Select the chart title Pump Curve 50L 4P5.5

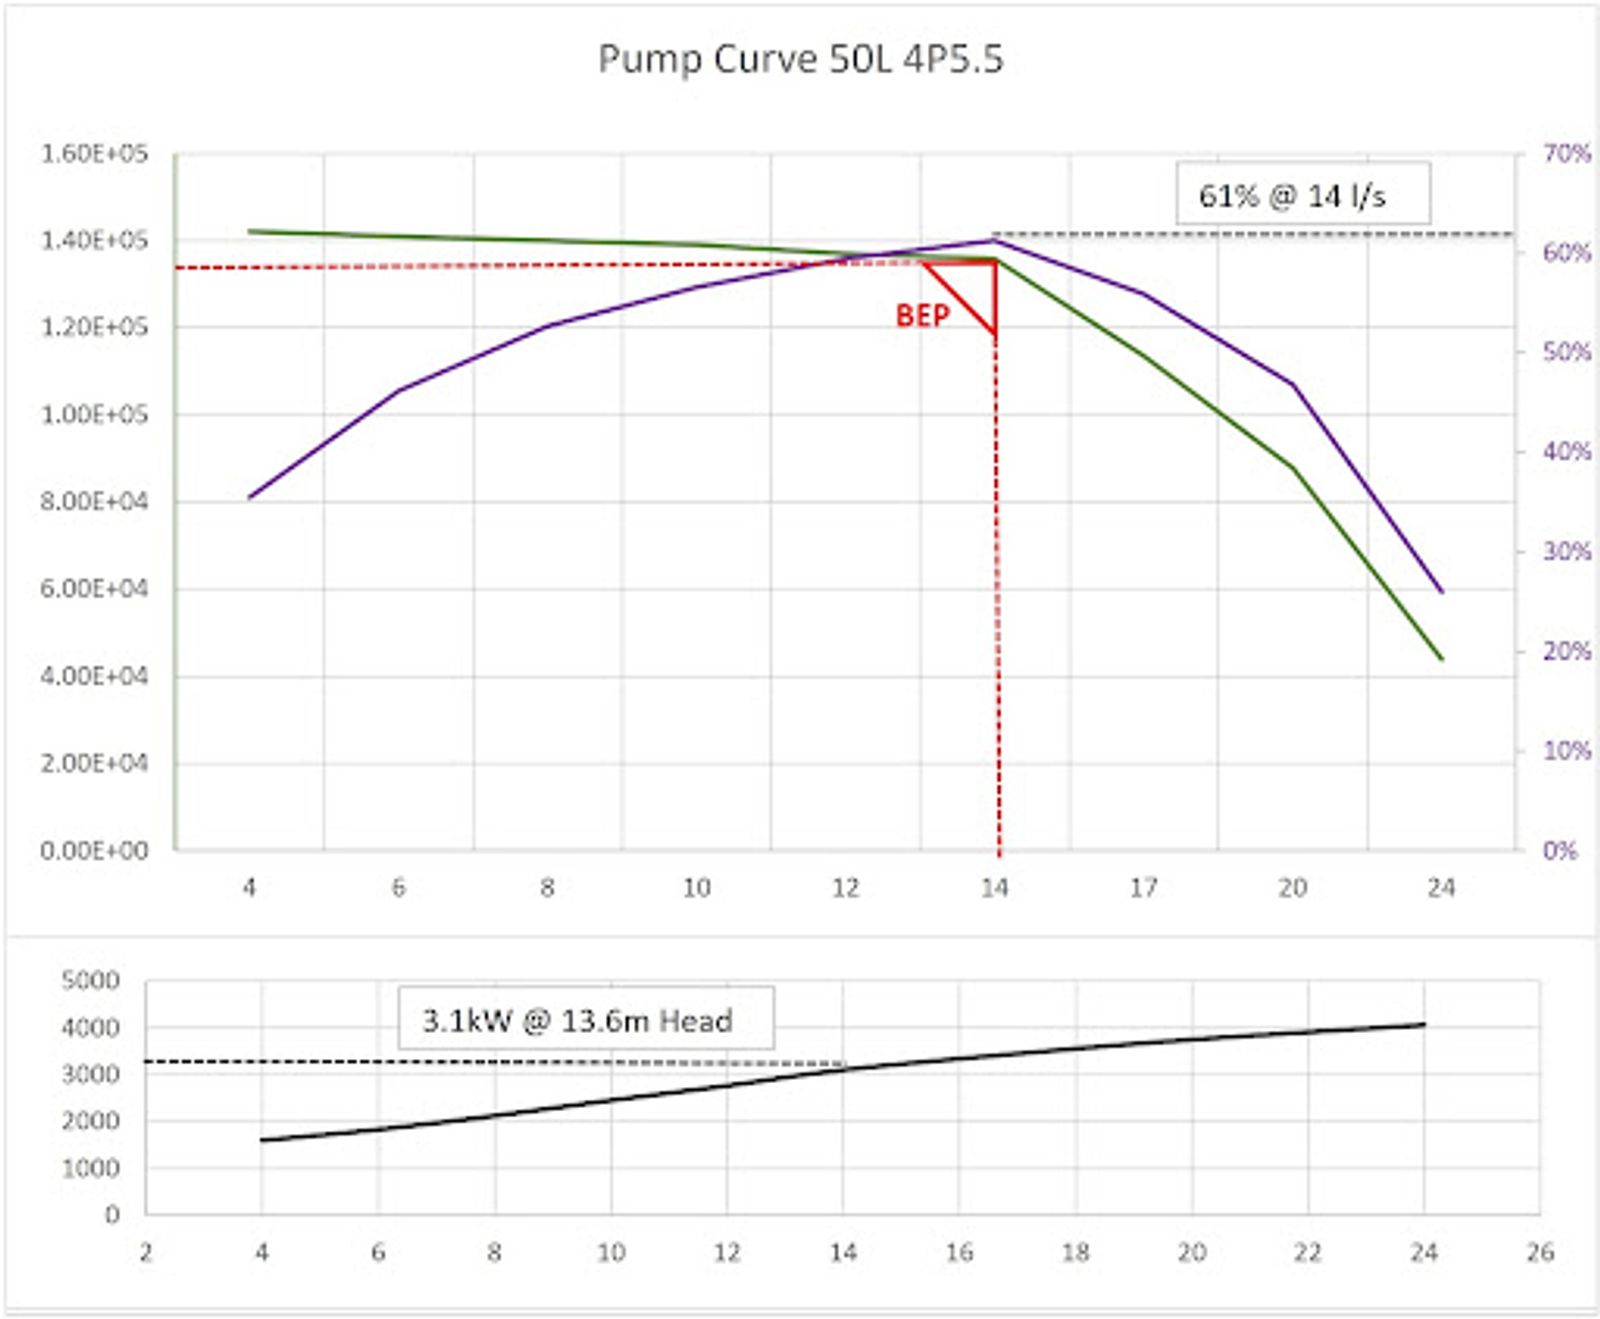pos(800,63)
